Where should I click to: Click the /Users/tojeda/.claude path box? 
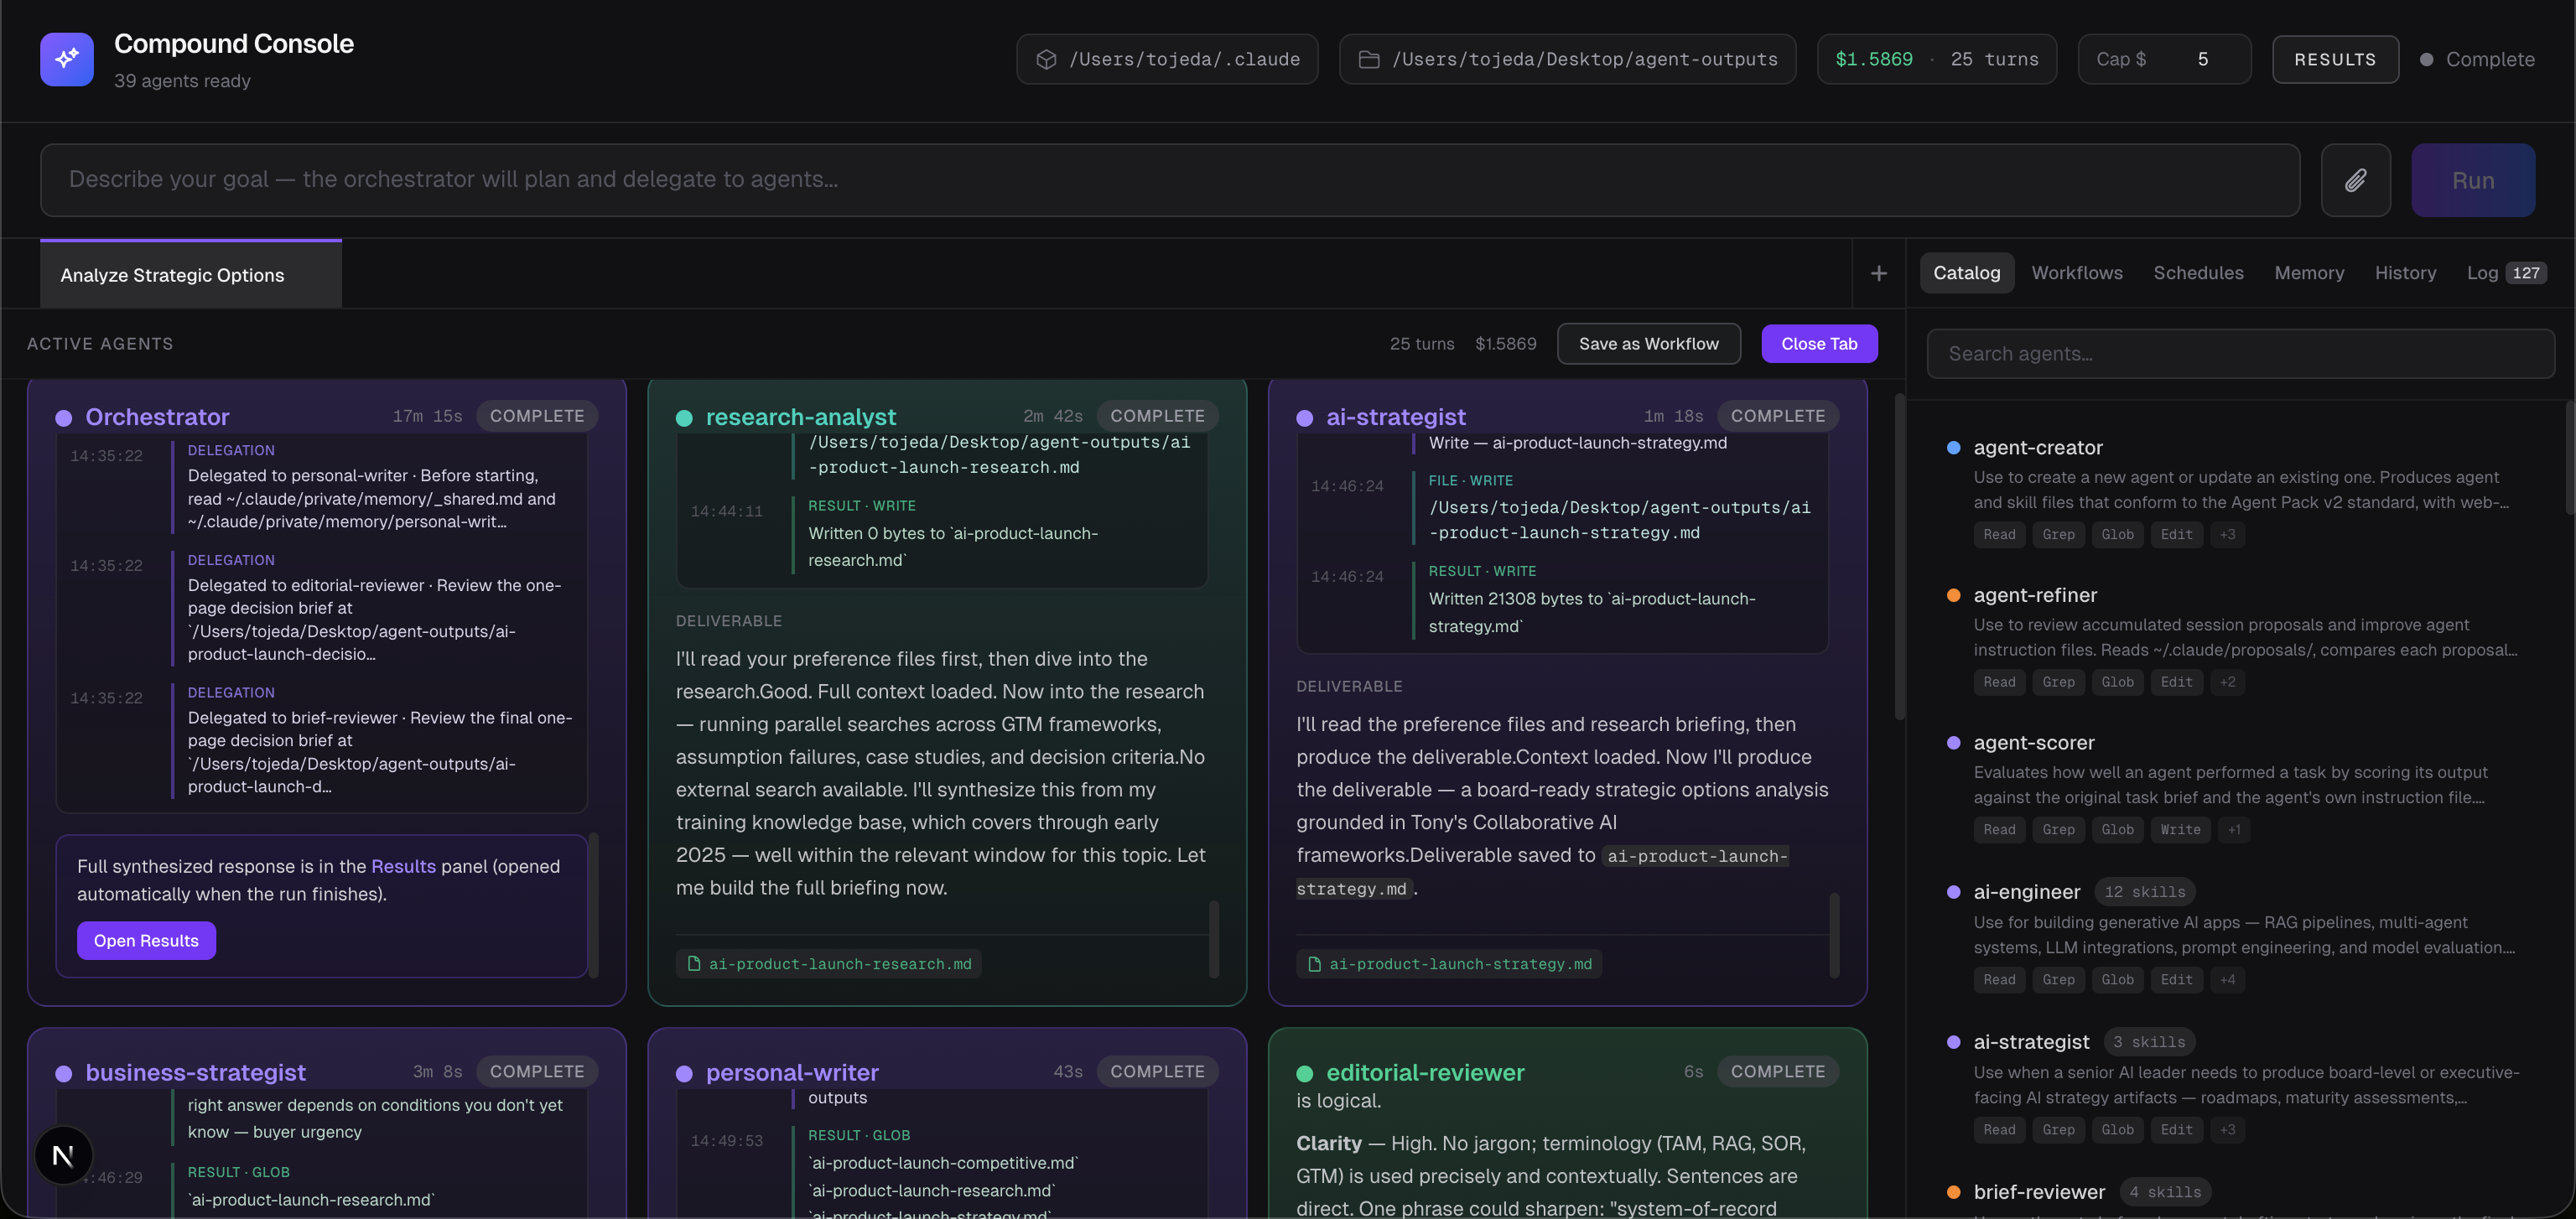[1167, 59]
